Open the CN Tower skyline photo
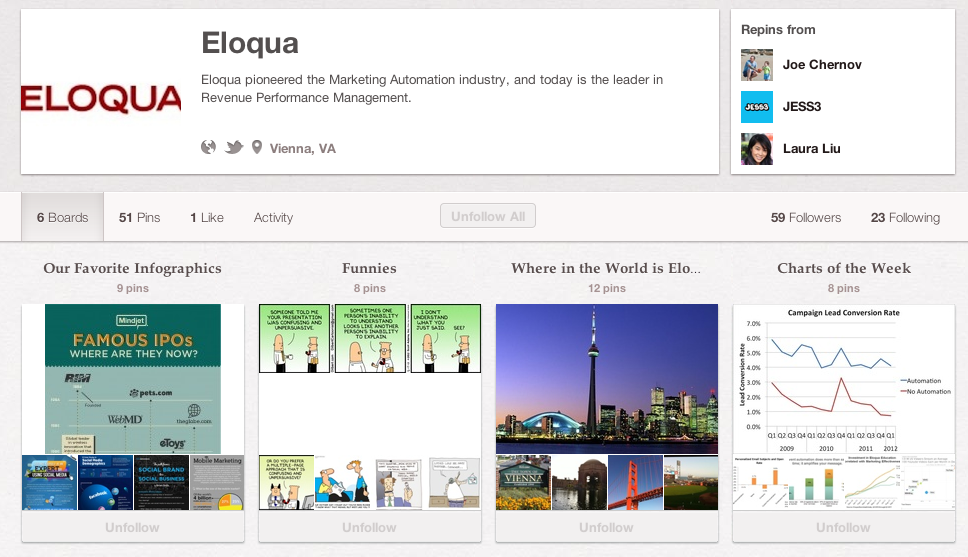 [x=607, y=379]
